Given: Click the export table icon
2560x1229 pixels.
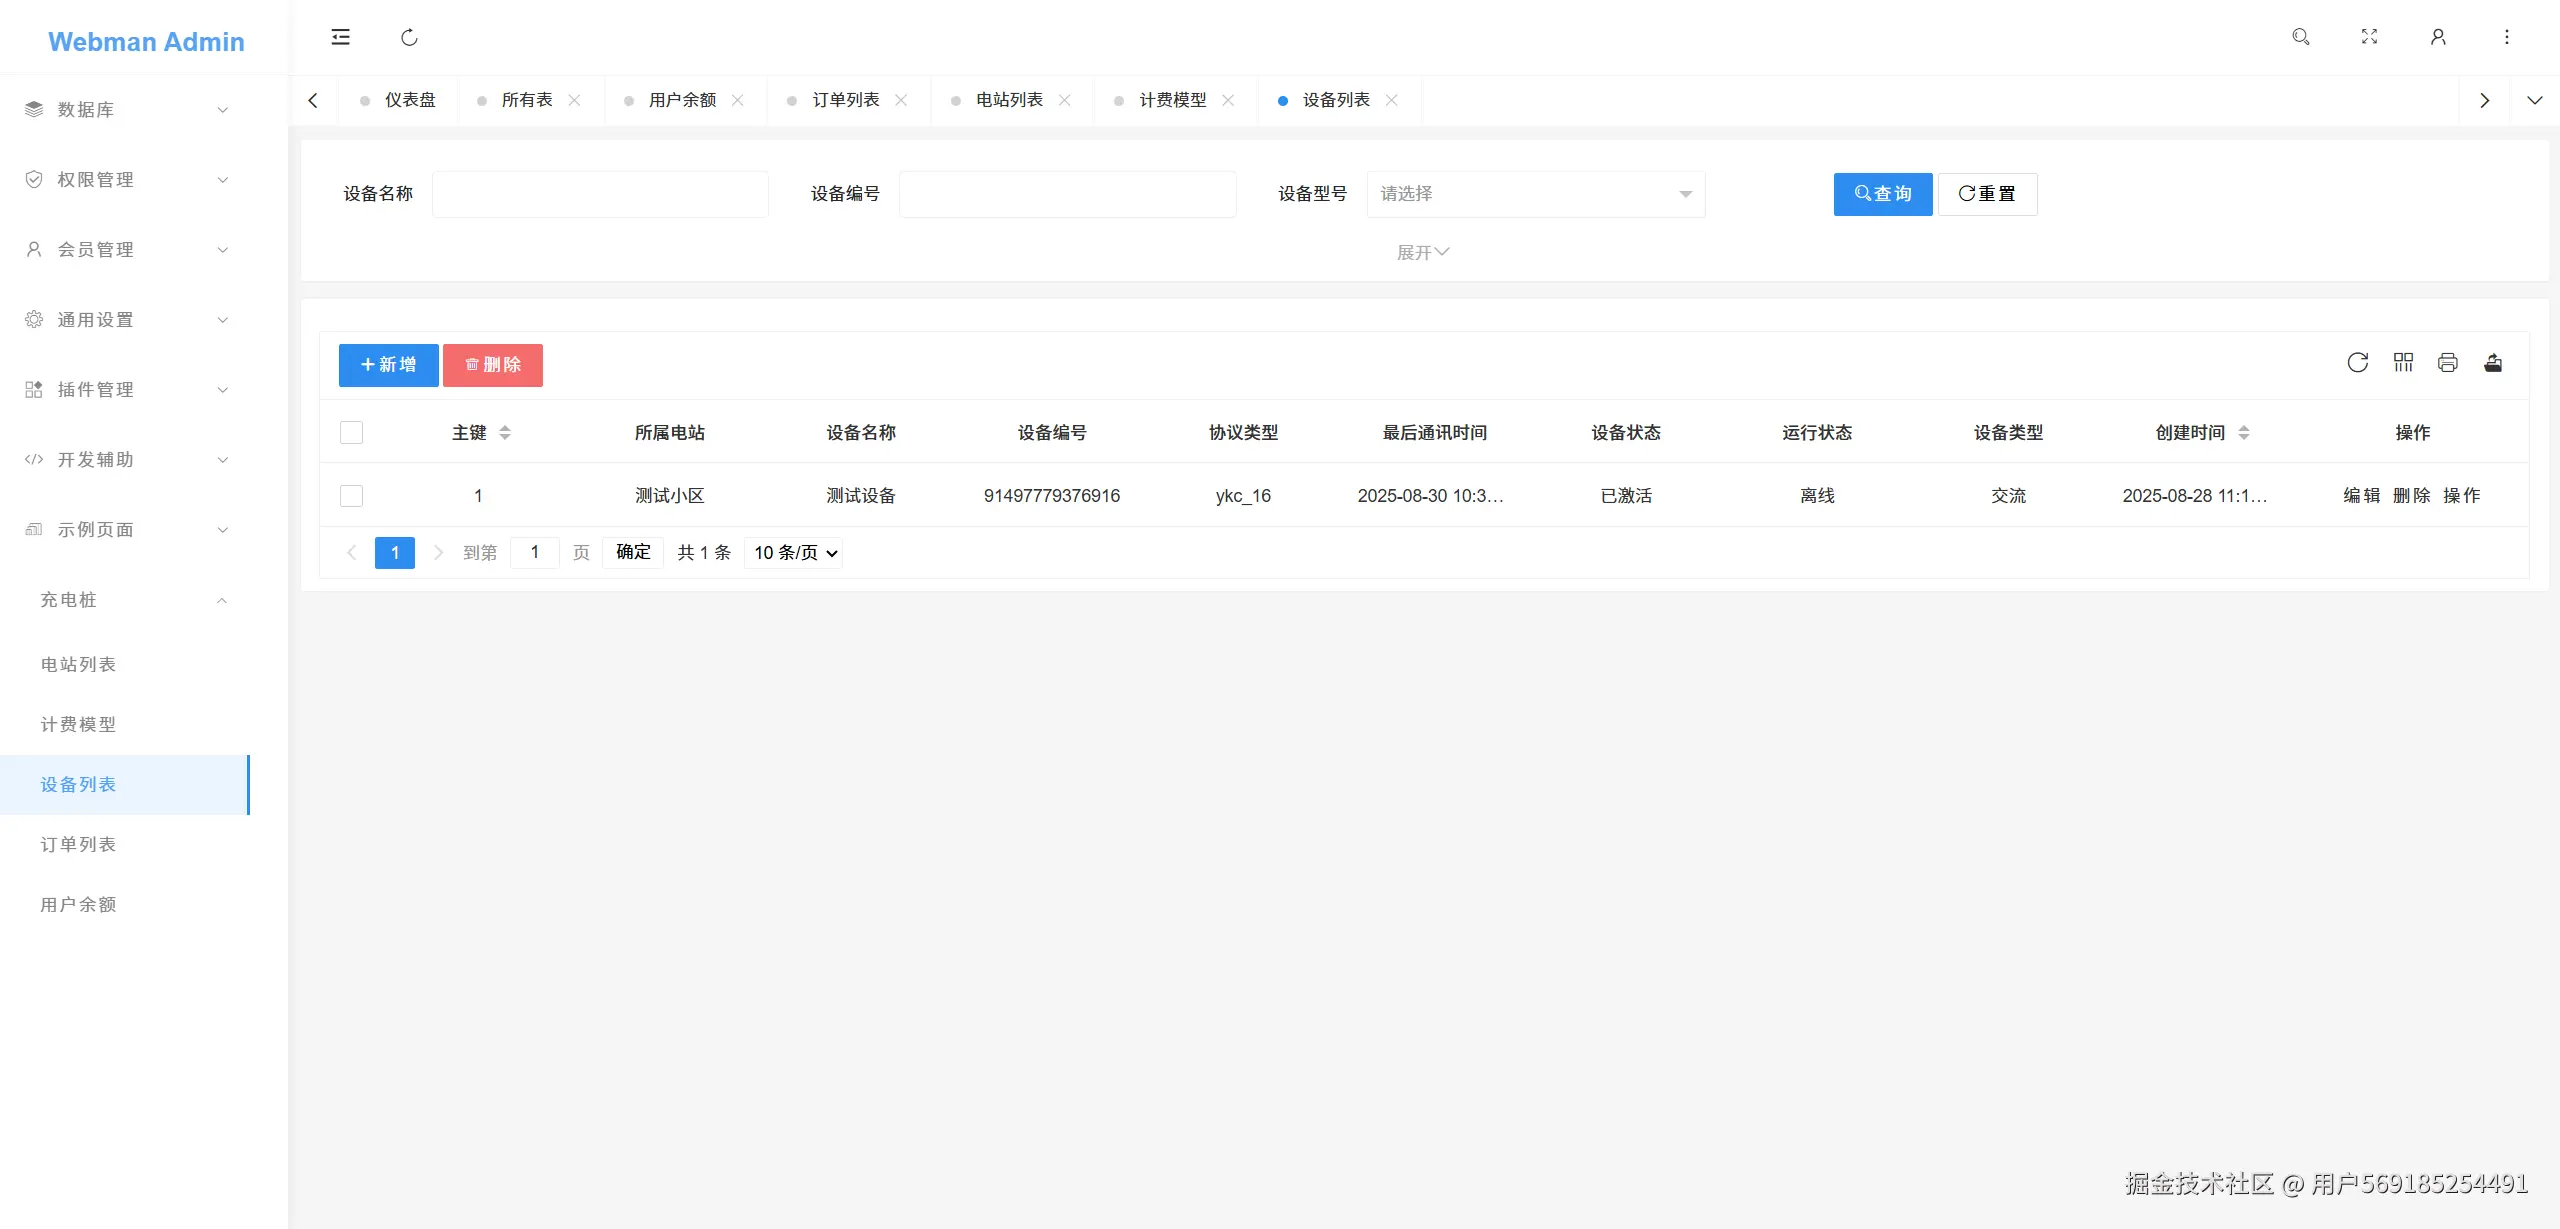Looking at the screenshot, I should pos(2493,363).
